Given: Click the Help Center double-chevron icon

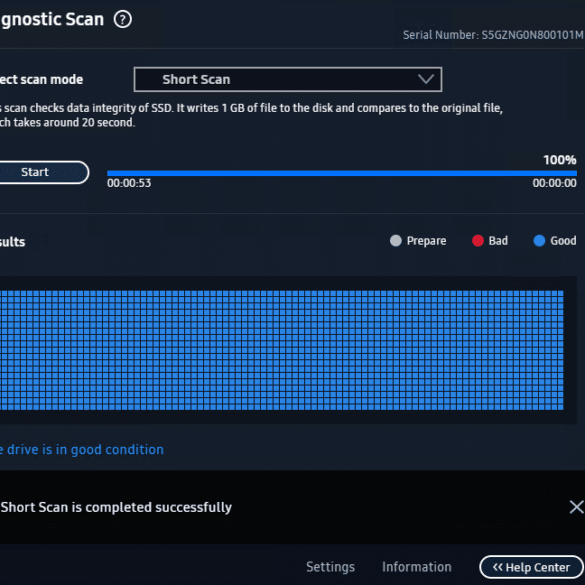Looking at the screenshot, I should pyautogui.click(x=498, y=567).
